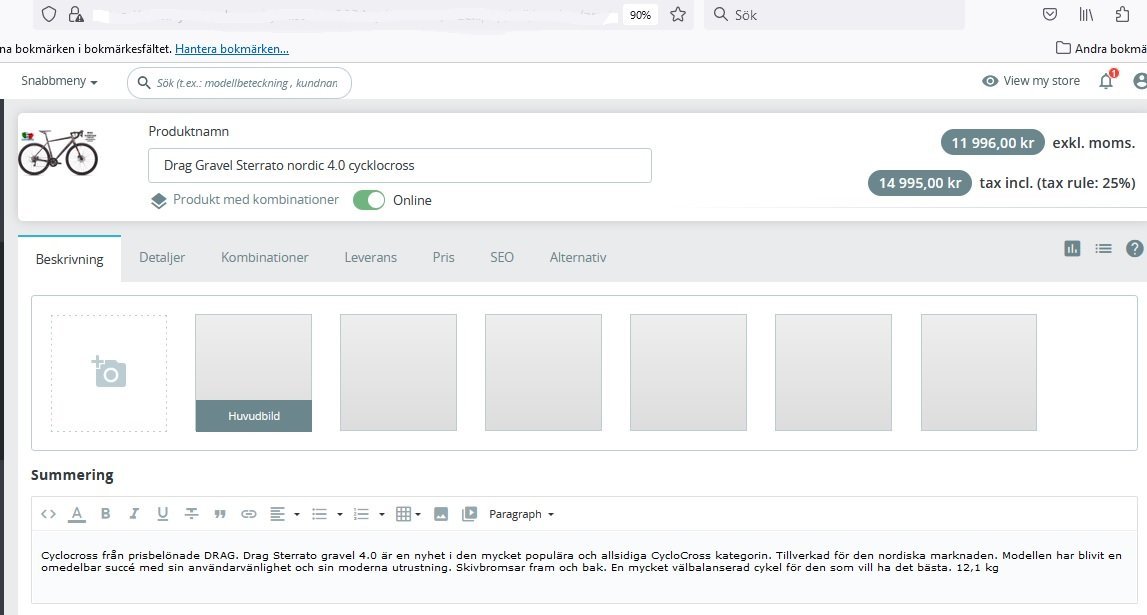Switch to the SEO tab
This screenshot has height=615, width=1147.
(x=502, y=257)
